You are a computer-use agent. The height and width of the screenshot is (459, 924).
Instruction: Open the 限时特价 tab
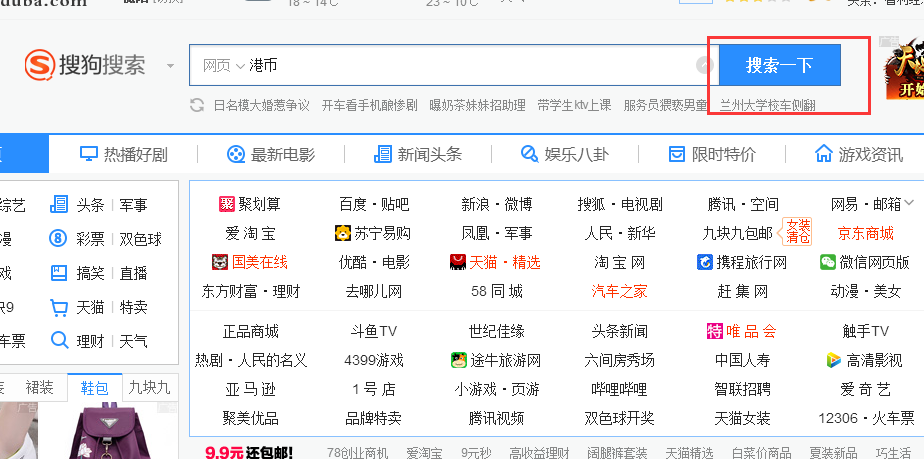[x=712, y=154]
